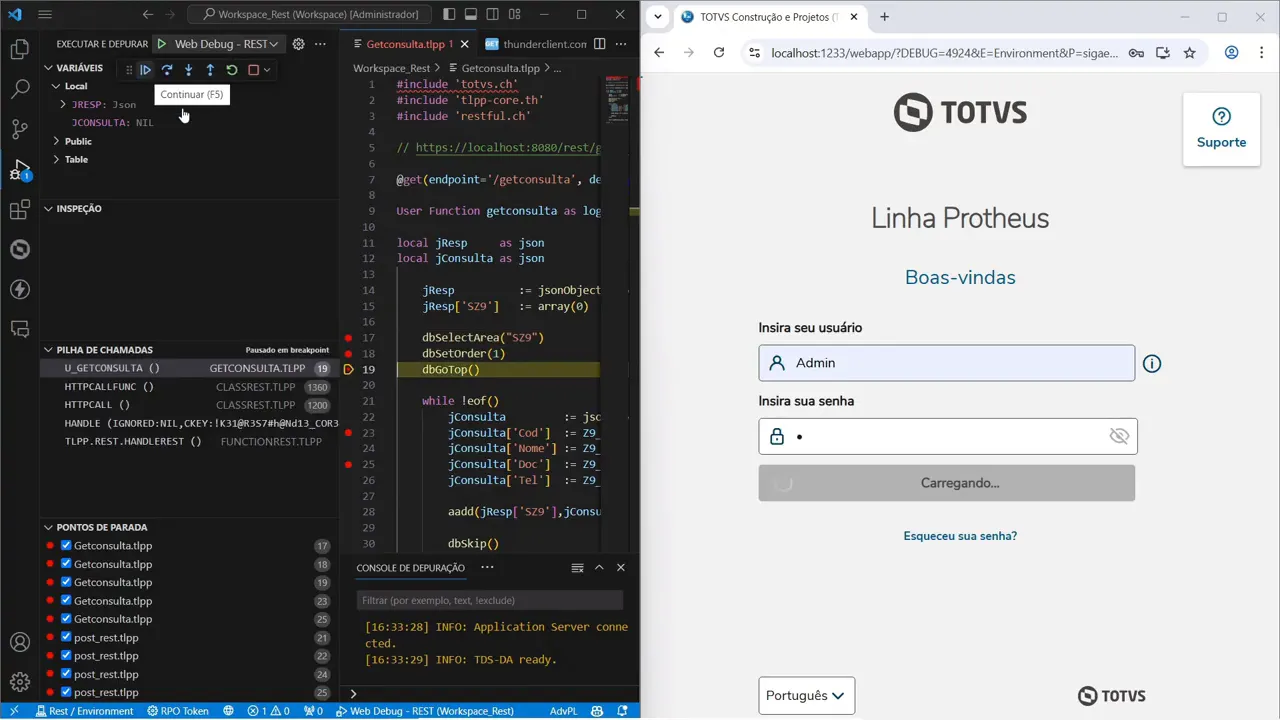
Task: Expand the JRESP variable node
Action: [63, 104]
